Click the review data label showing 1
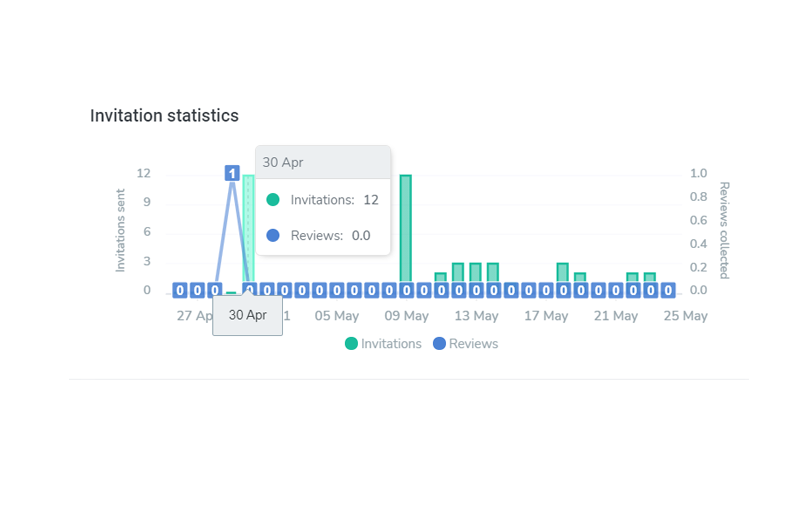This screenshot has height=512, width=800. (x=232, y=173)
